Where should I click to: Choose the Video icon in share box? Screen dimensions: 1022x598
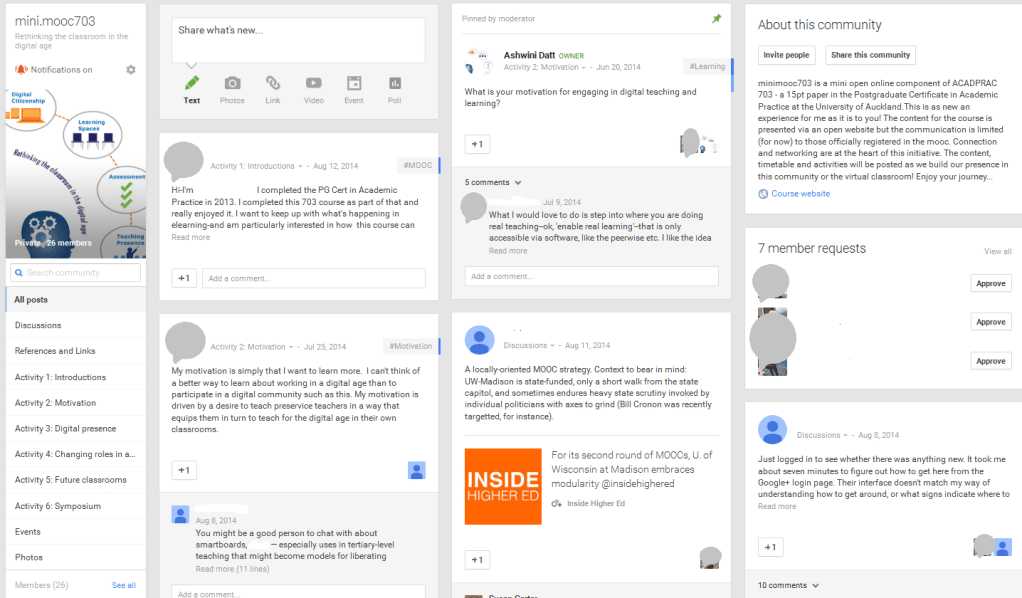pyautogui.click(x=313, y=84)
